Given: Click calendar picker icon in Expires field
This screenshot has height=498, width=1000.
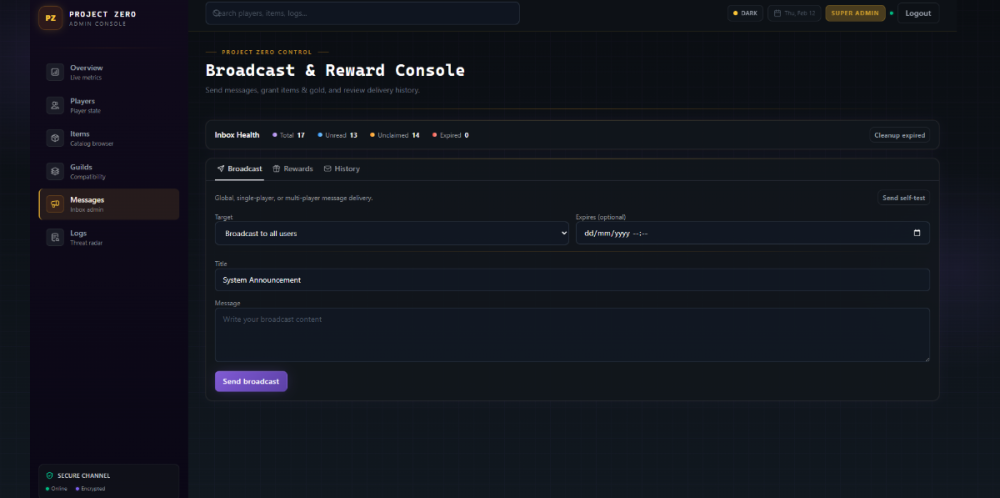Looking at the screenshot, I should click(917, 233).
